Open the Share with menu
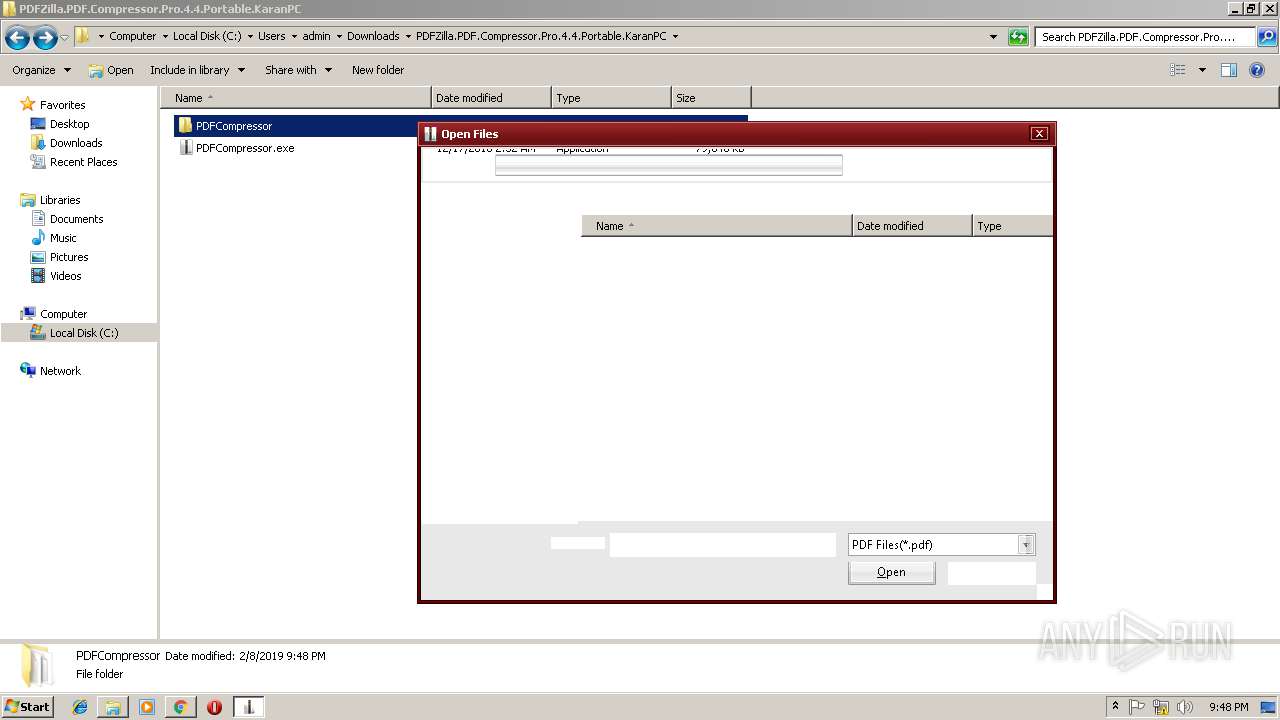This screenshot has height=720, width=1280. (x=298, y=70)
